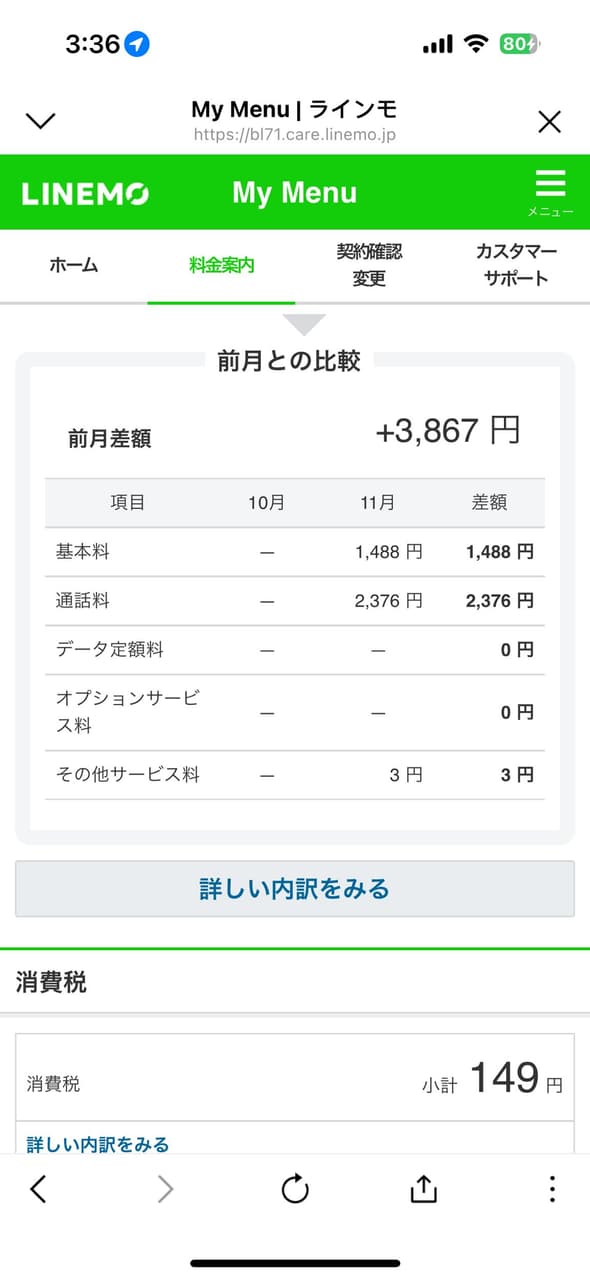Open the 契約確認変更 tab
The width and height of the screenshot is (590, 1279).
368,265
